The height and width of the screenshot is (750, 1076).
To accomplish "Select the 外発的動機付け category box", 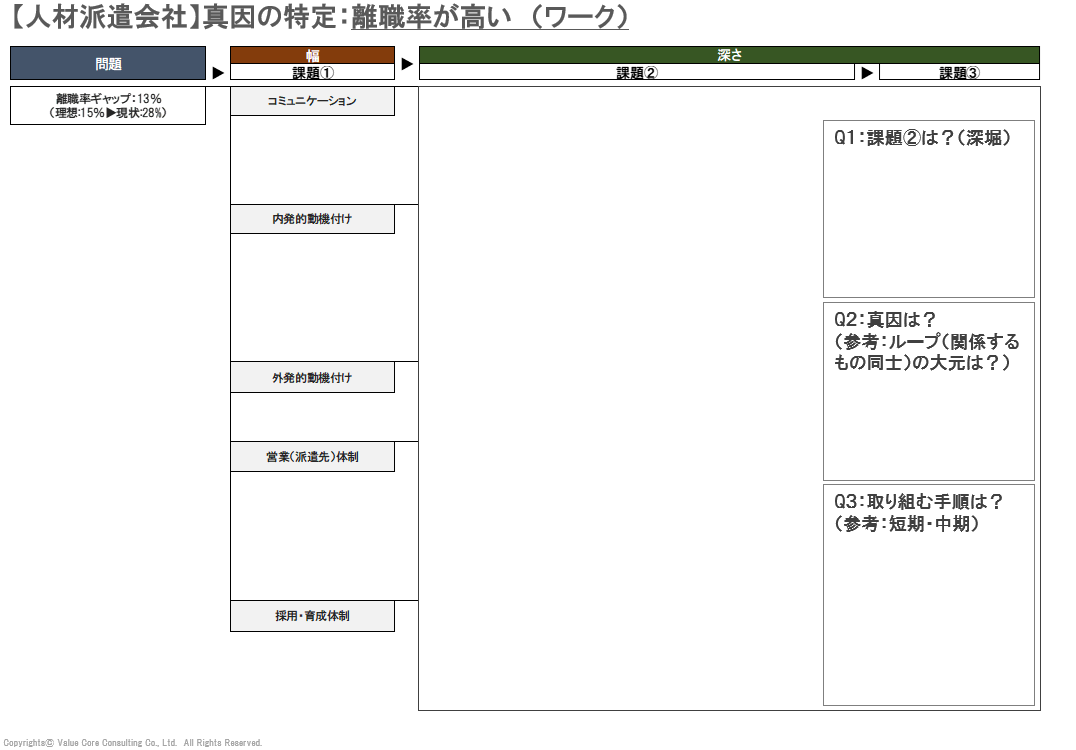I will pyautogui.click(x=312, y=378).
